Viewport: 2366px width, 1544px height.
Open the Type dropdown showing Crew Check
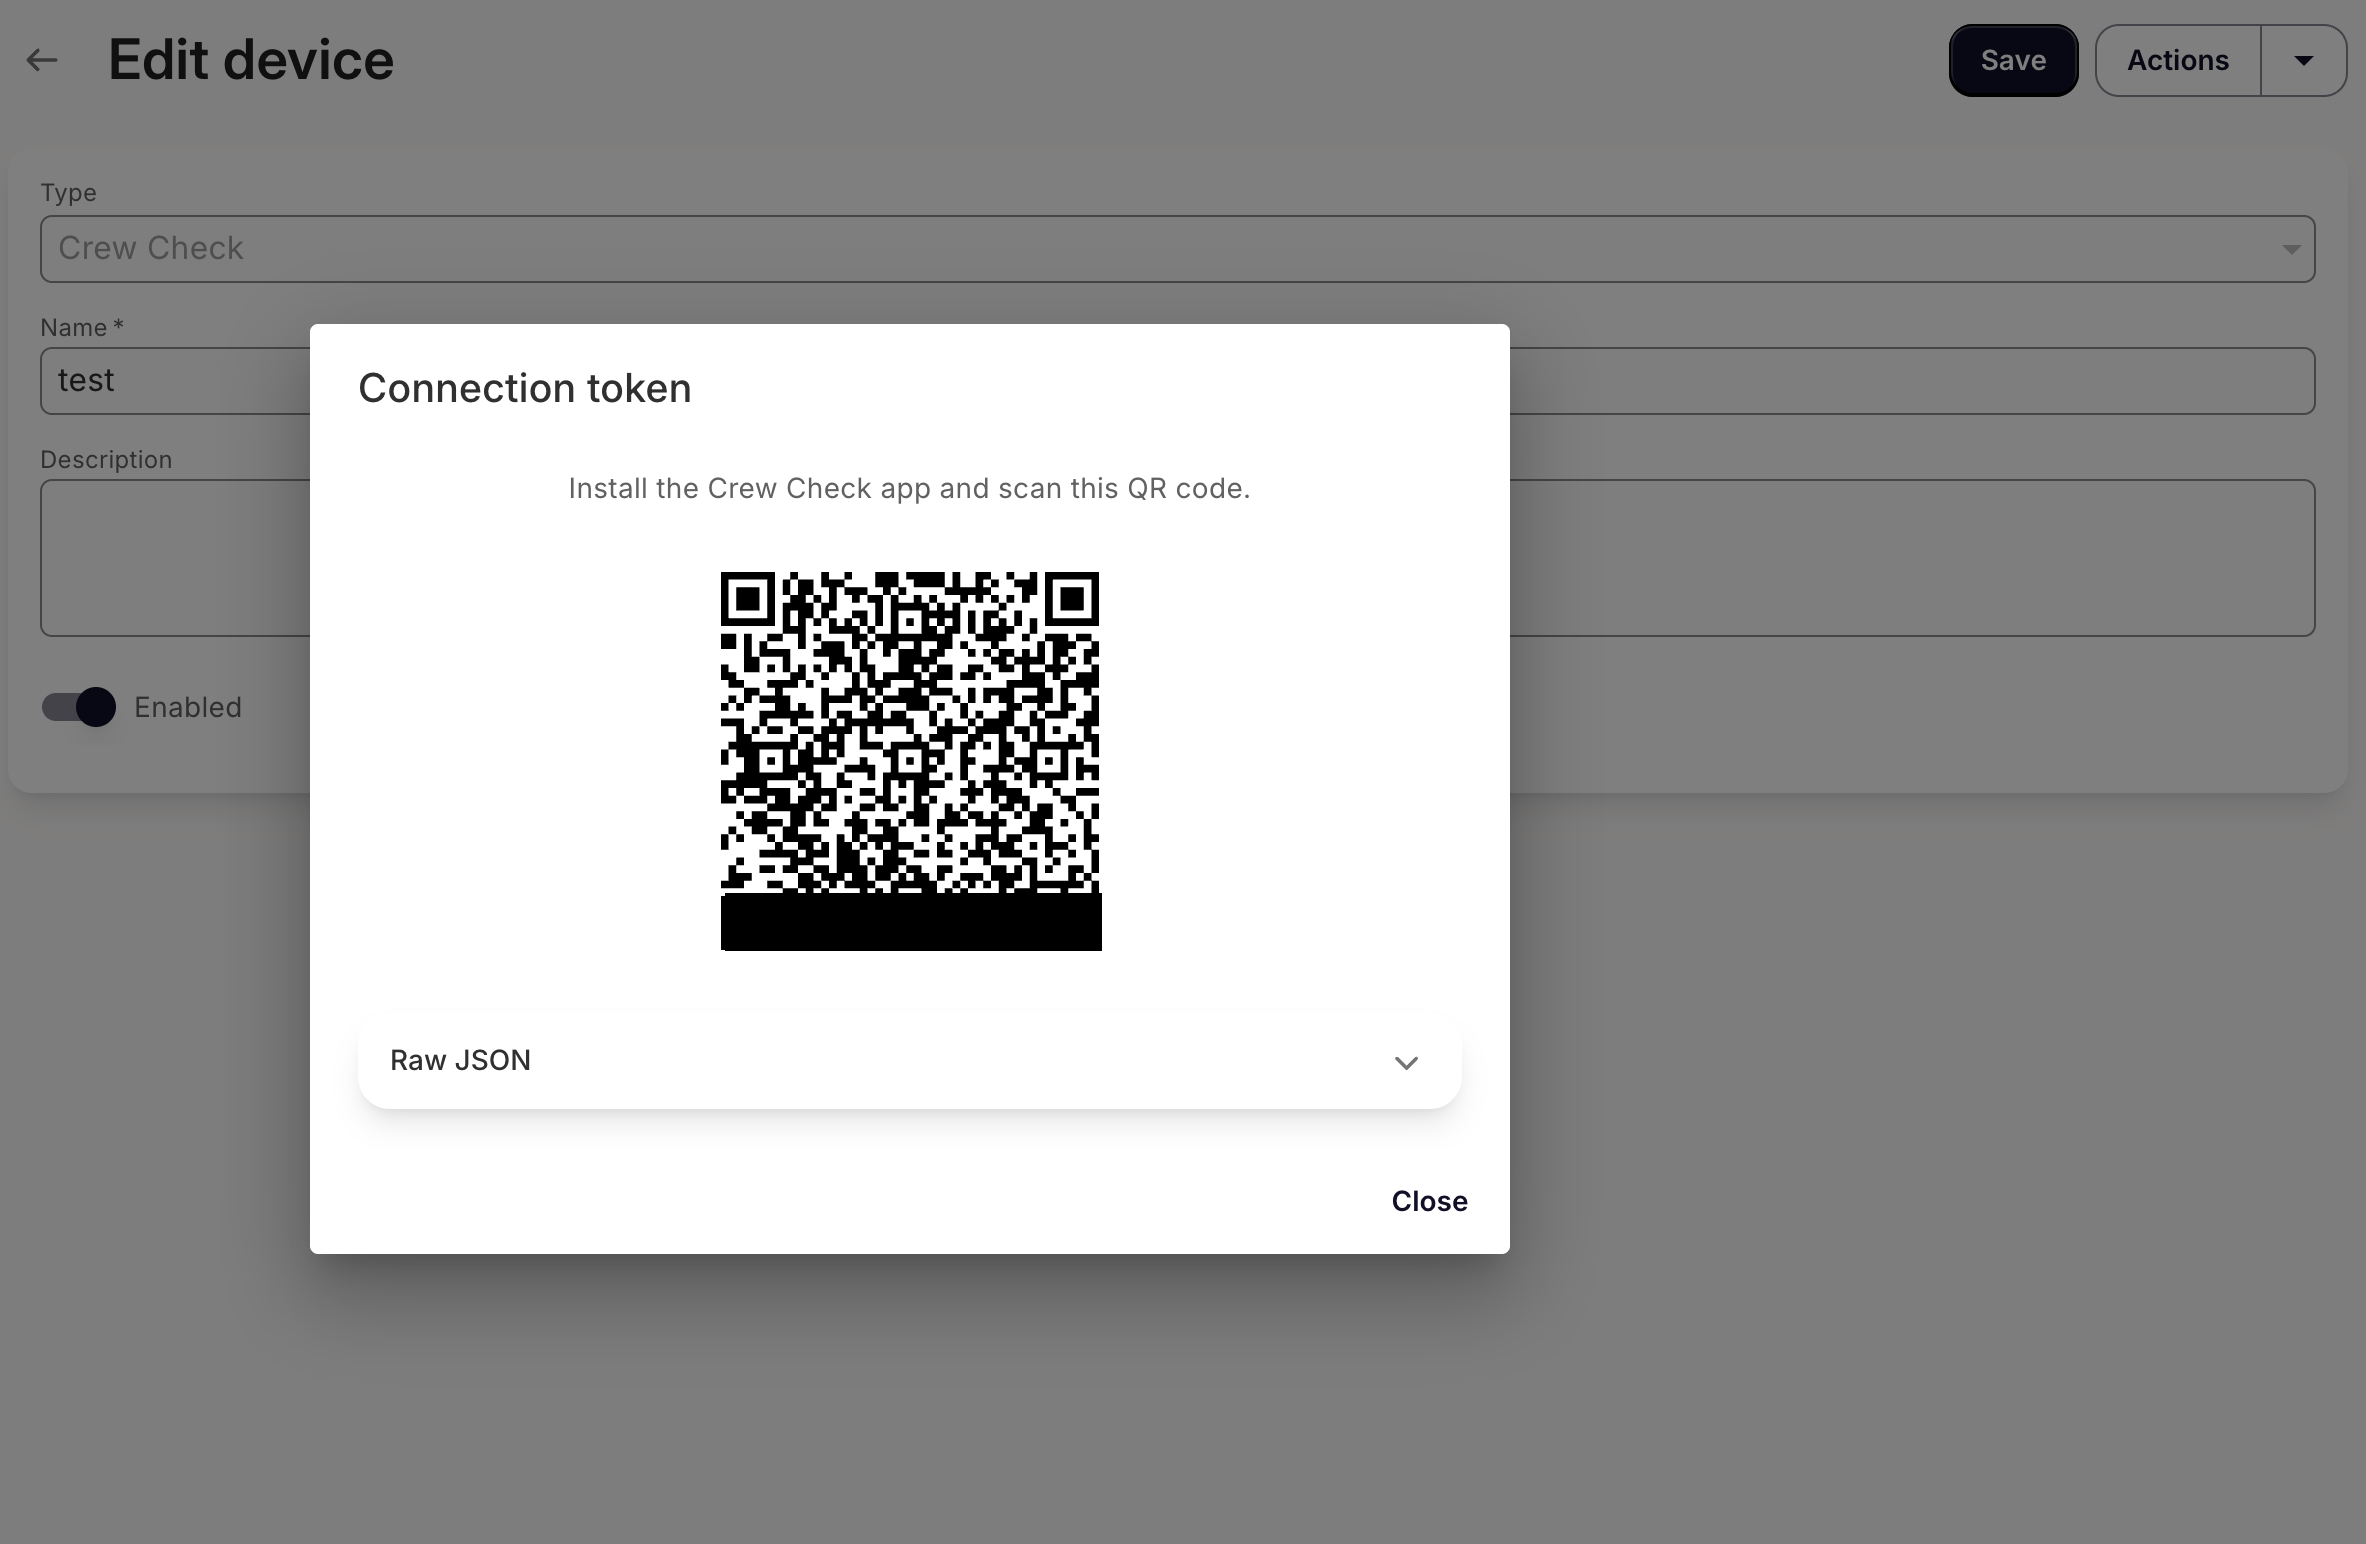[x=1177, y=249]
